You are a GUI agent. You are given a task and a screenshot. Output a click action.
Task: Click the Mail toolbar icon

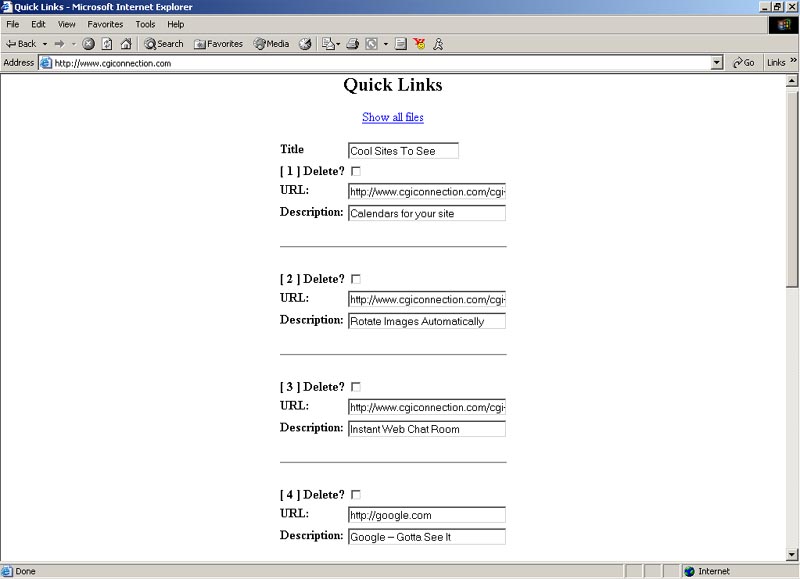(x=328, y=44)
